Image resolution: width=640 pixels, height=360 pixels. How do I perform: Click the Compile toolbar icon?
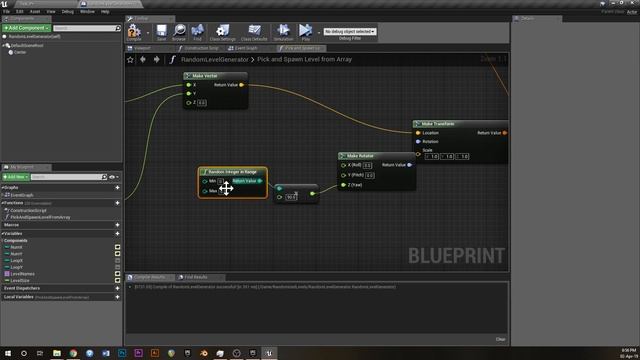tap(134, 32)
